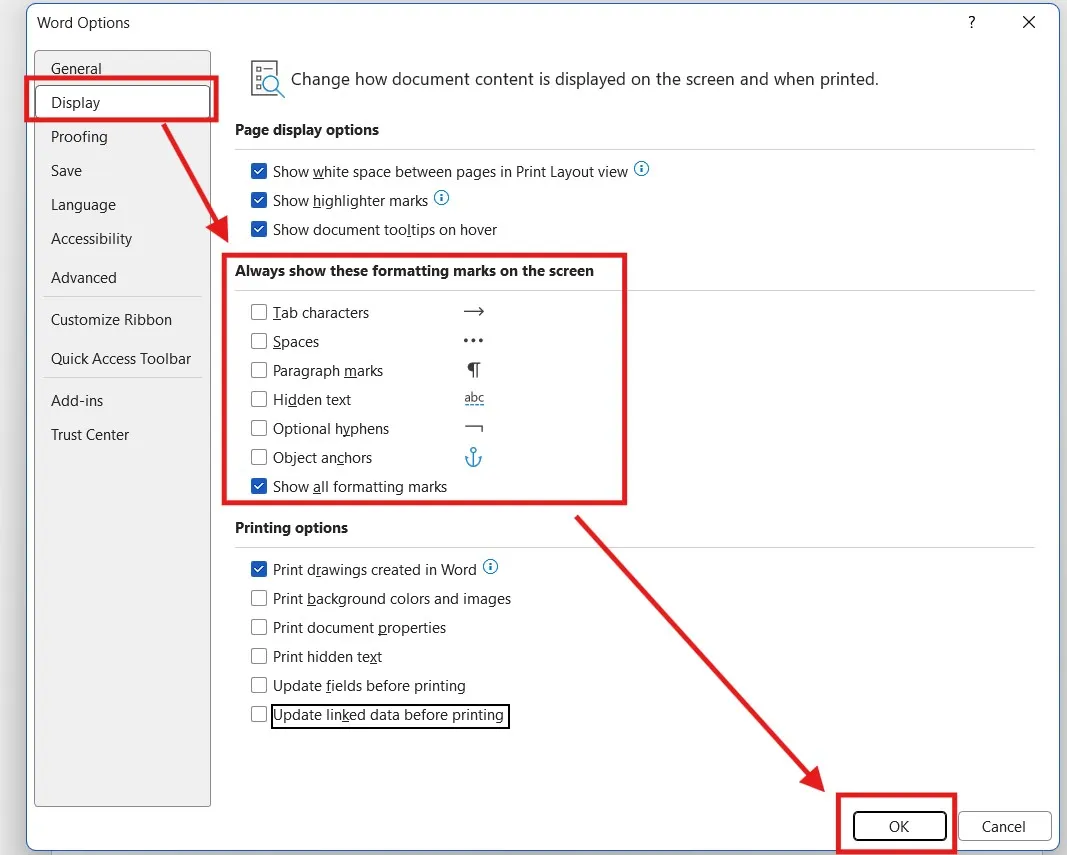The height and width of the screenshot is (855, 1067).
Task: Open the Trust Center category
Action: click(x=122, y=434)
